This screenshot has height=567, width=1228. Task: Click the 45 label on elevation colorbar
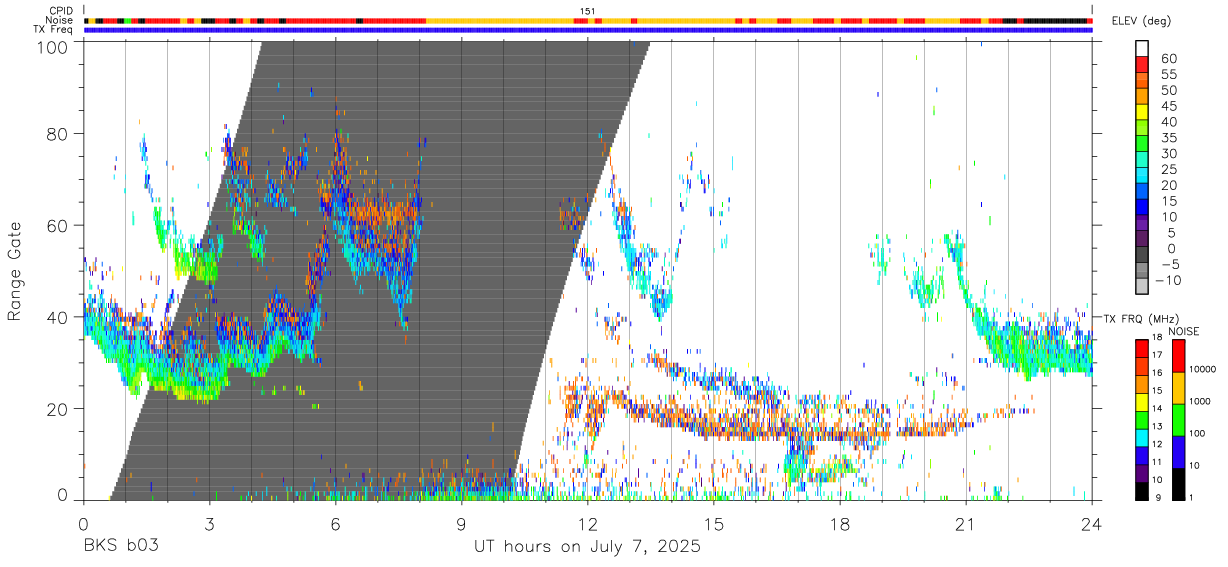click(1168, 106)
